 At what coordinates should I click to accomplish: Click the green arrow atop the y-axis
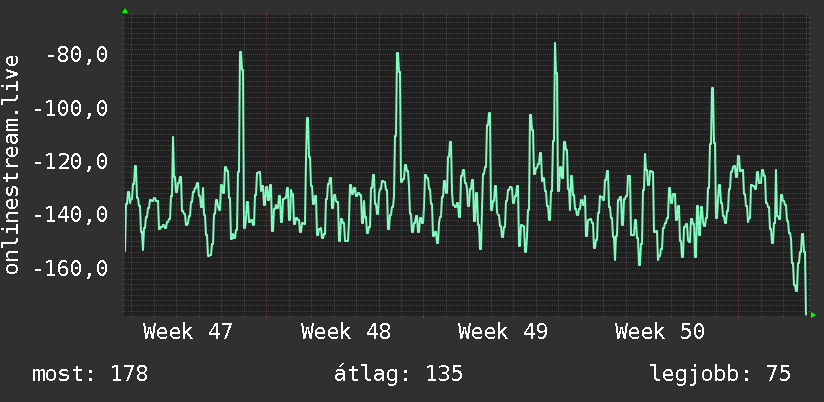[125, 11]
